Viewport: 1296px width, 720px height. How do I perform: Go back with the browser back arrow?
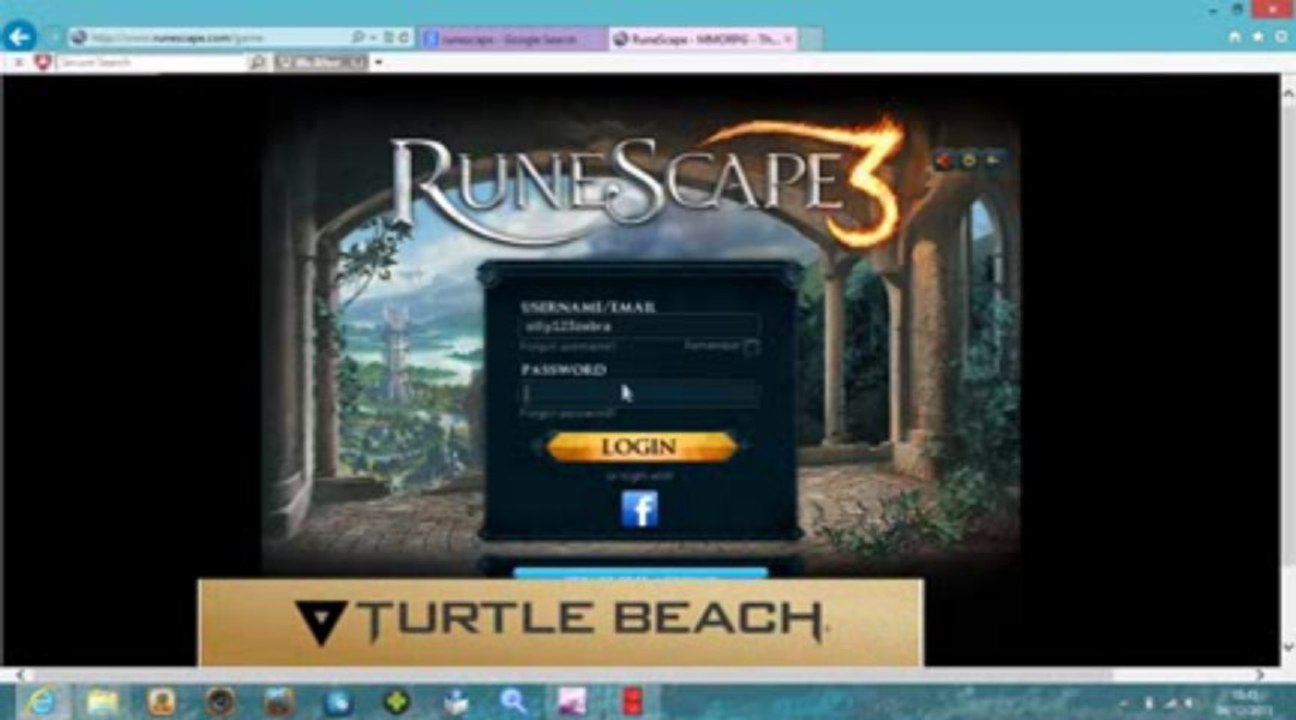(19, 37)
